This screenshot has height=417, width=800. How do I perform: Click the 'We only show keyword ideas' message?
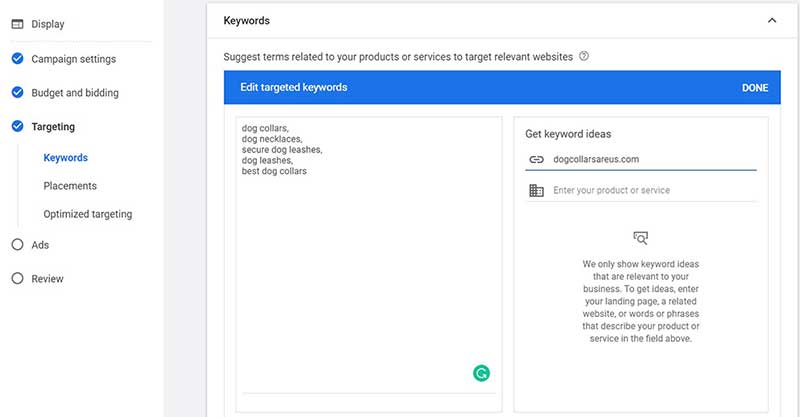(641, 301)
